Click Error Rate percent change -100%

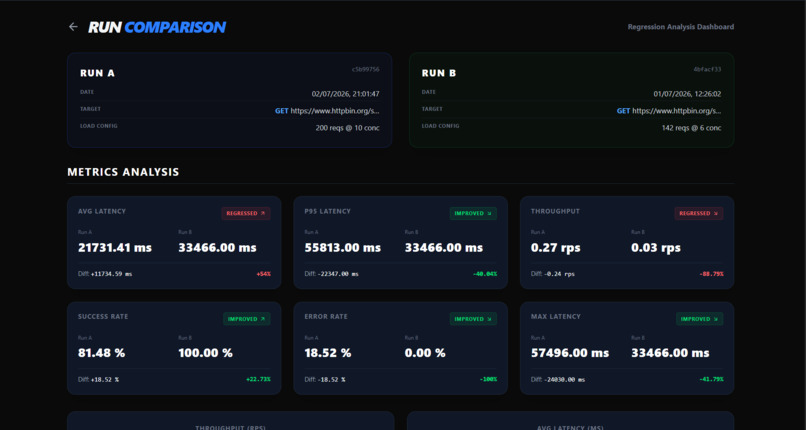coord(488,380)
